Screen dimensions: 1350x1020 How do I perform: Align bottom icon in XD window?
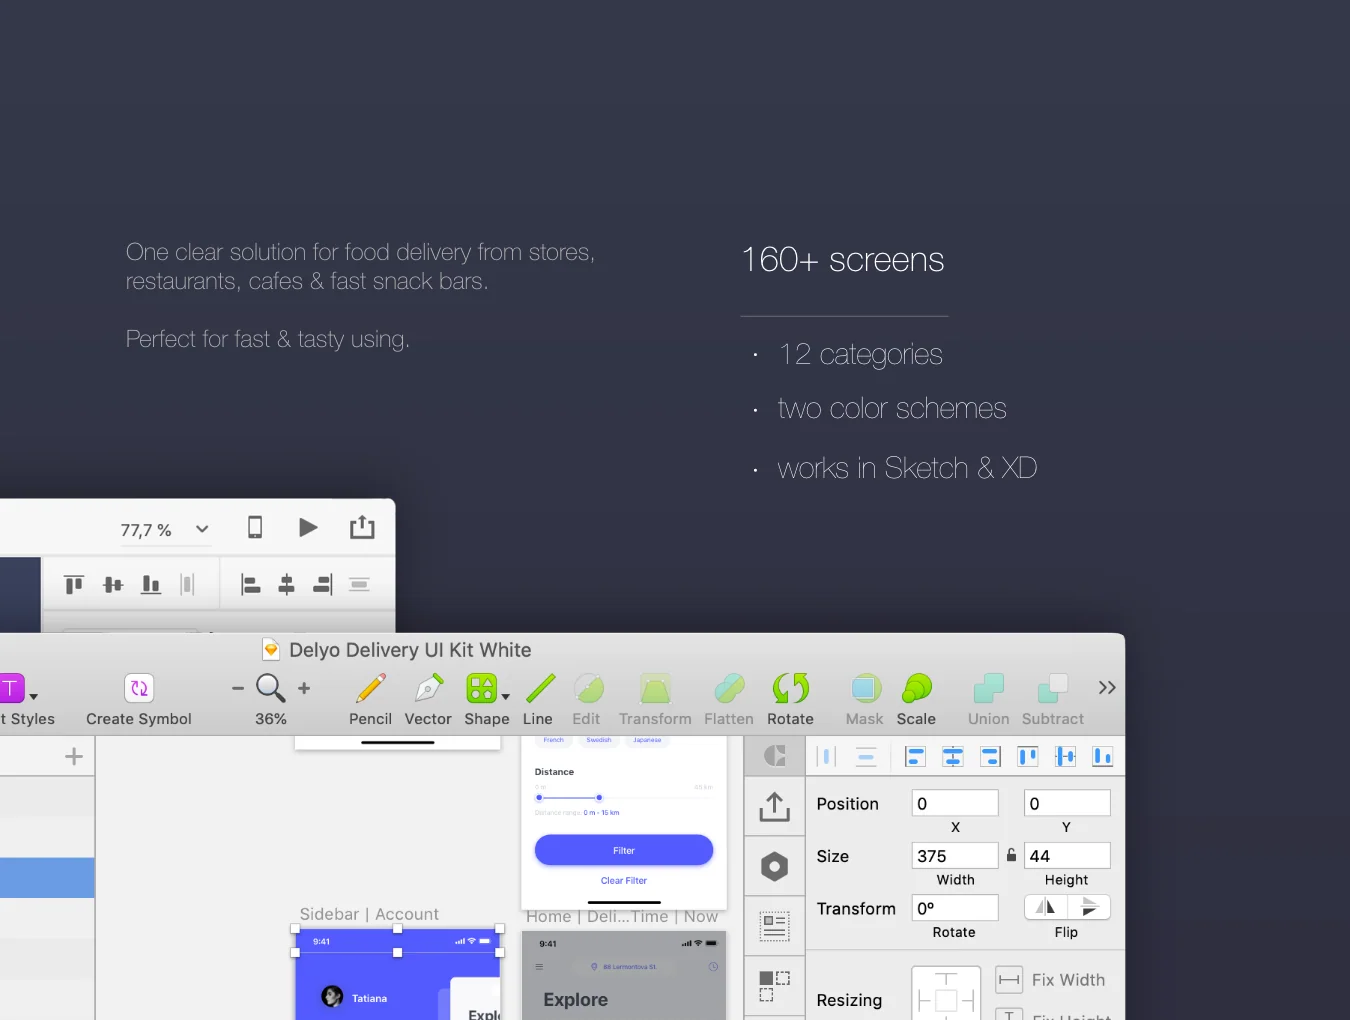(x=151, y=584)
